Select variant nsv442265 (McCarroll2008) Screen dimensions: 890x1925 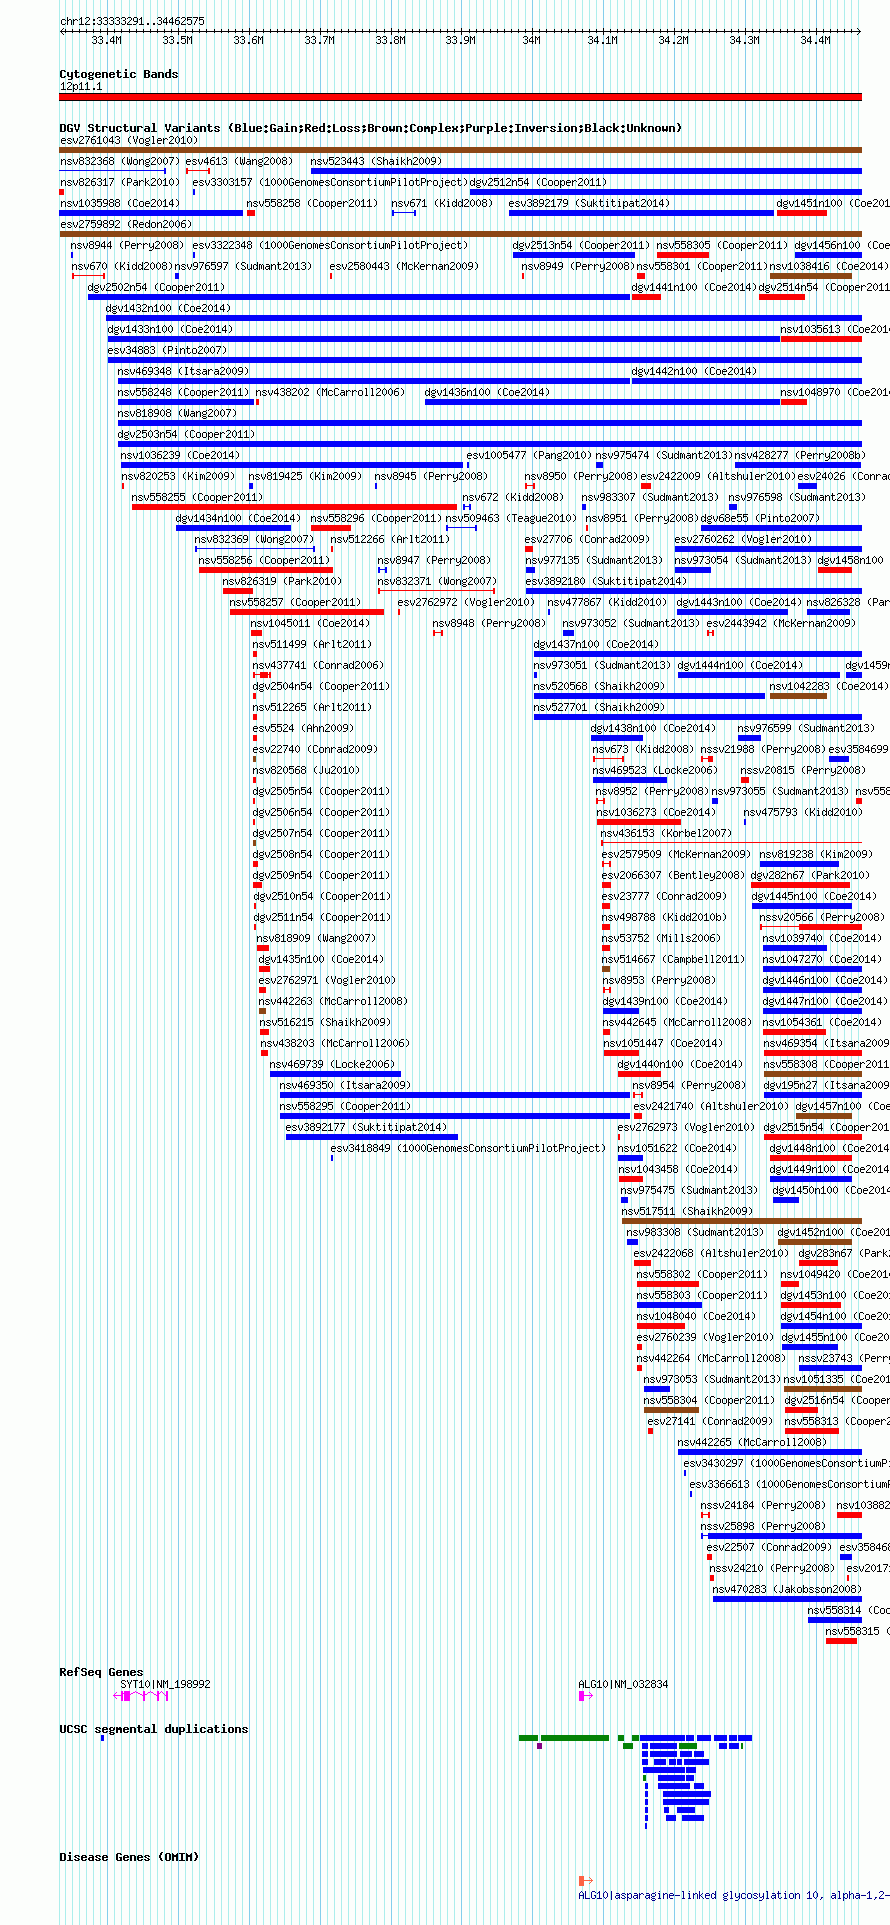coord(769,1452)
